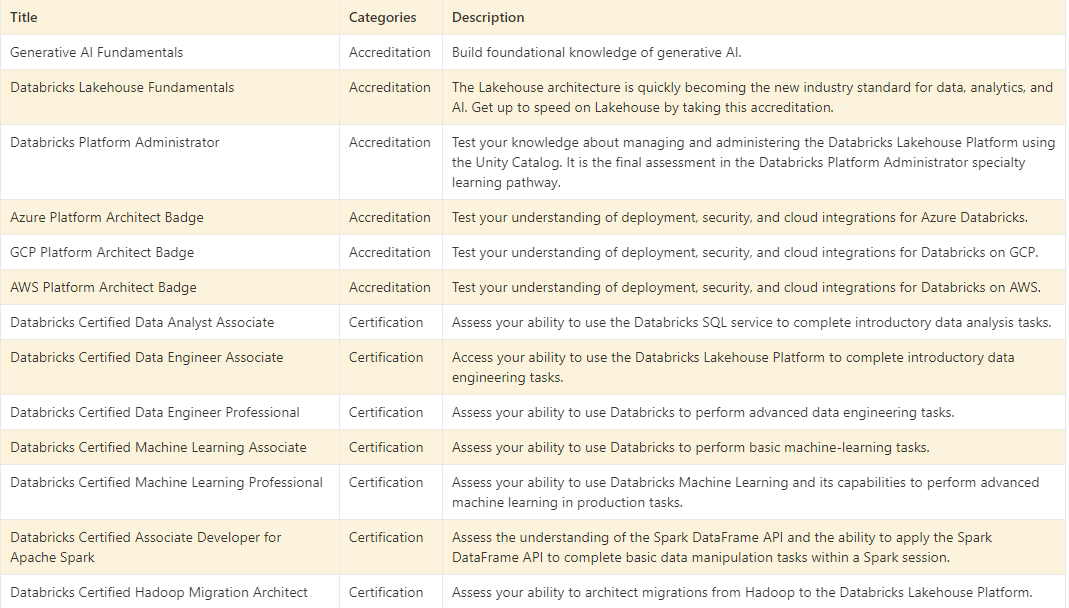Select Databricks Certified Data Engineer Associate title
This screenshot has width=1069, height=608.
click(147, 357)
